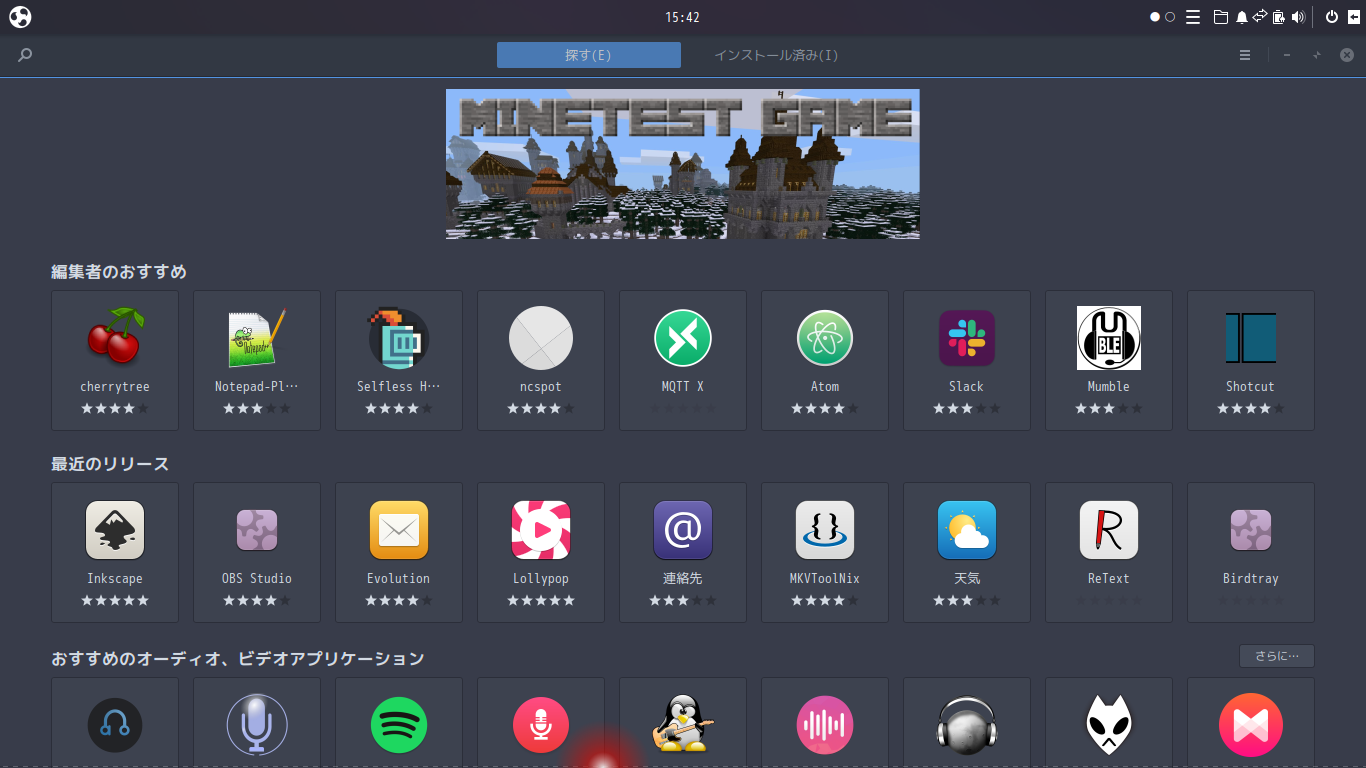1366x768 pixels.
Task: Click the Shotcut app name text
Action: tap(1251, 387)
